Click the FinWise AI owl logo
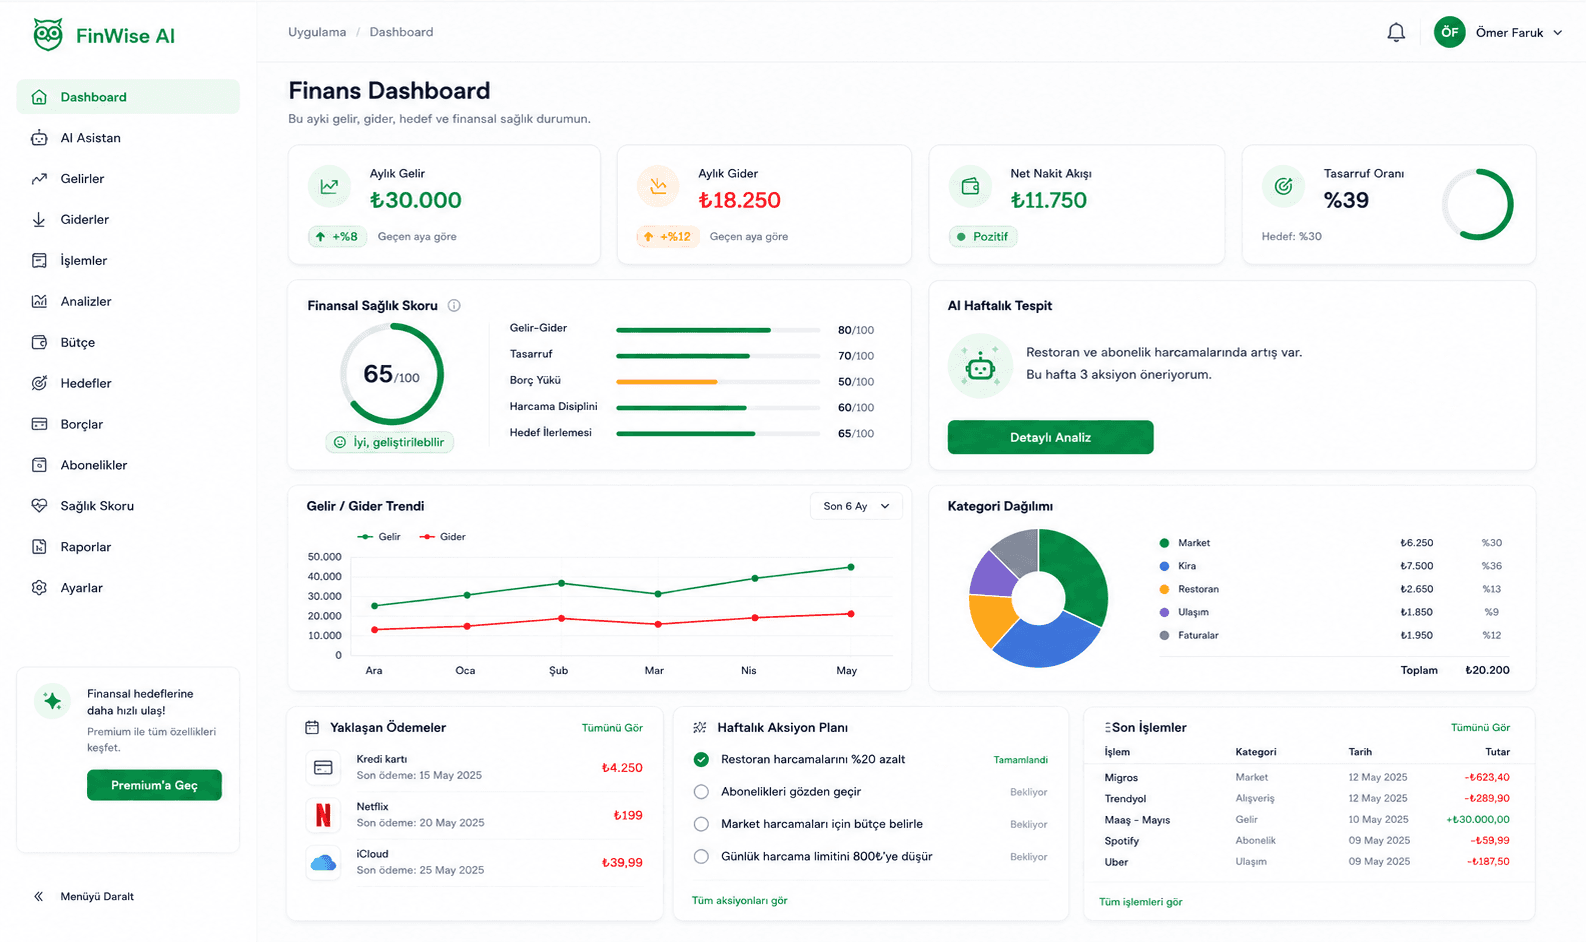The width and height of the screenshot is (1586, 942). tap(47, 35)
